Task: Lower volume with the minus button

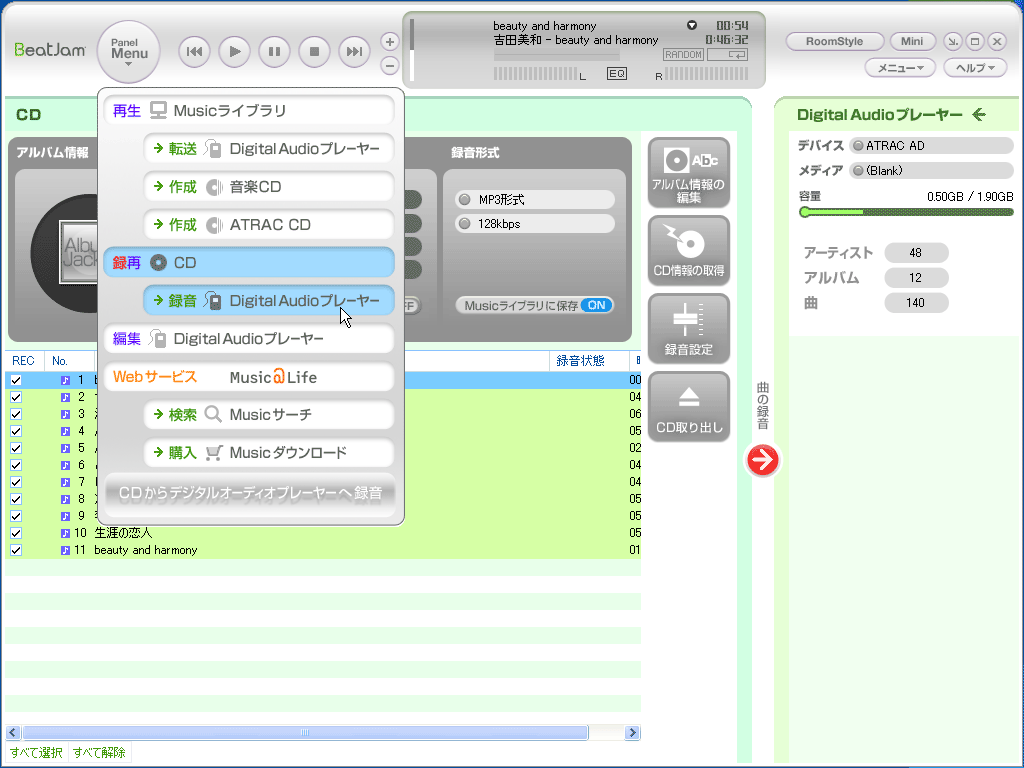Action: [390, 65]
